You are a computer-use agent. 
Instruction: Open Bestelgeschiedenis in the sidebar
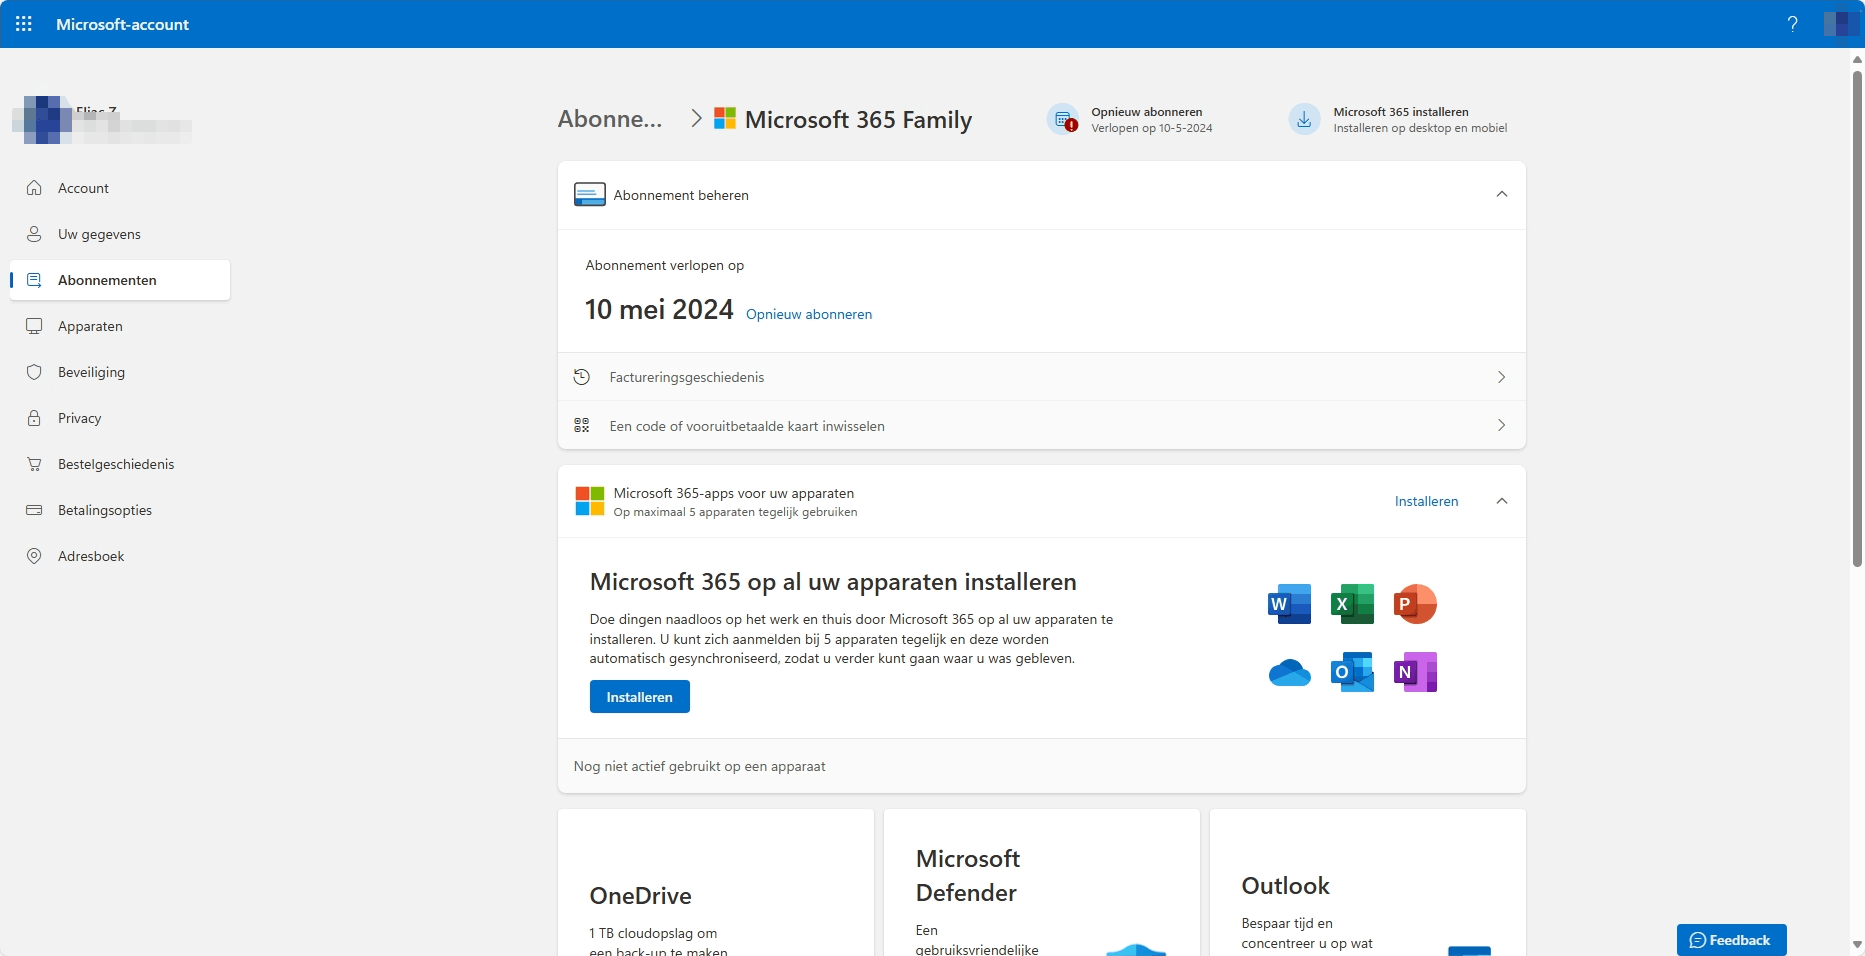click(x=120, y=464)
